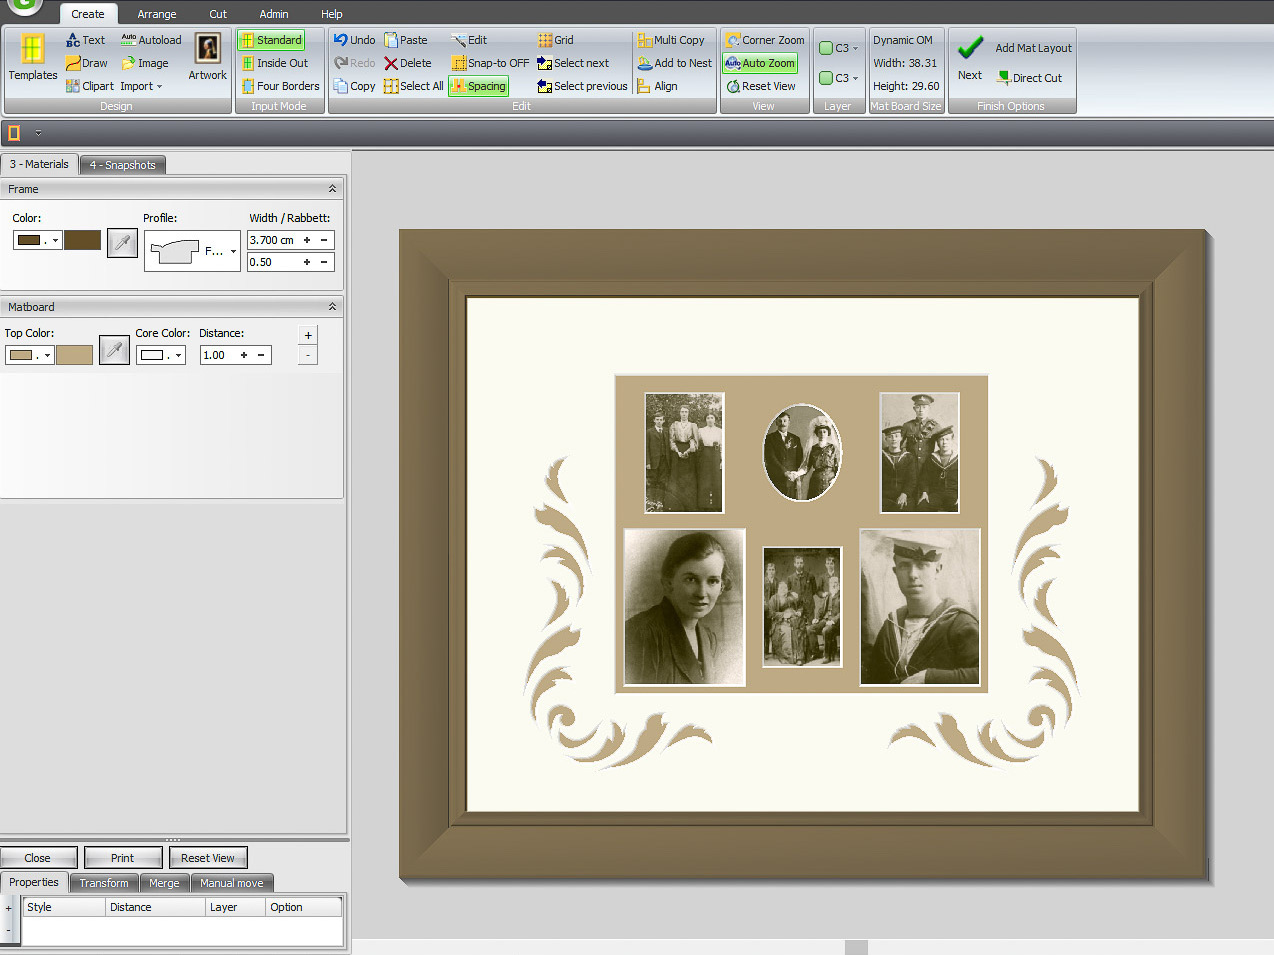Switch to the Arrange ribbon tab
Screen dimensions: 1274x955
pos(156,14)
